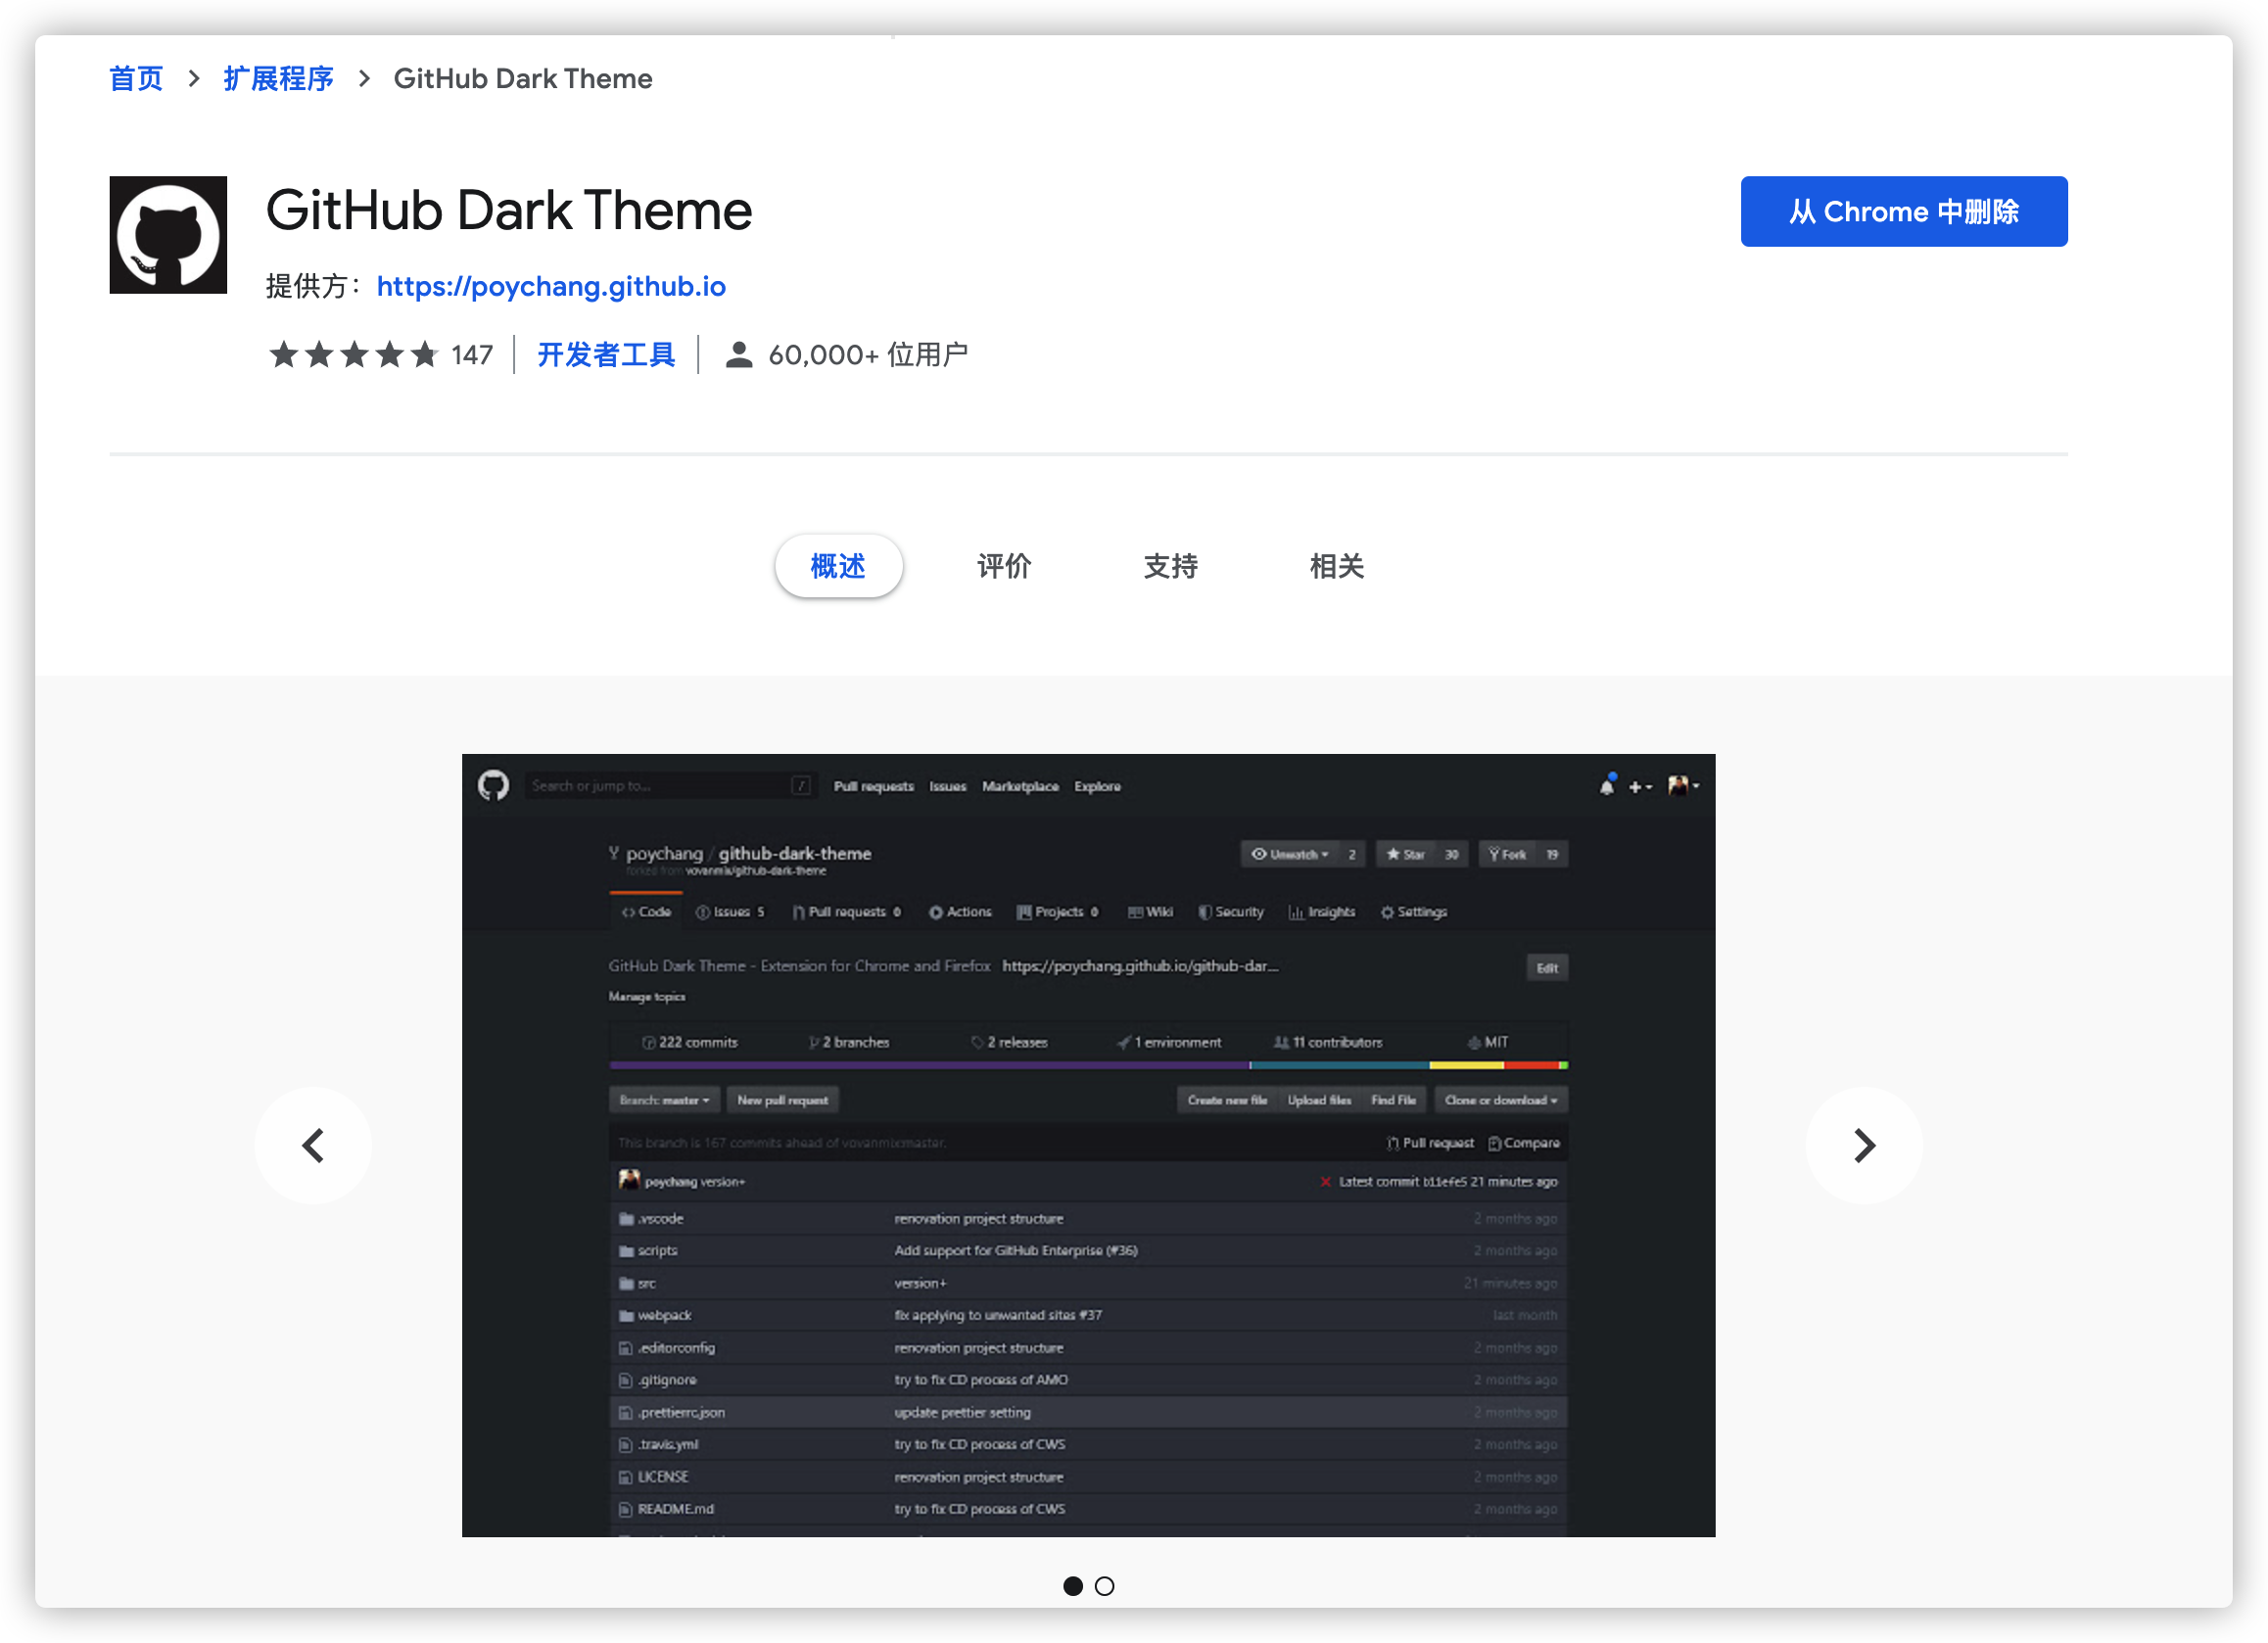This screenshot has height=1643, width=2268.
Task: Go to the previous screenshot with left arrow
Action: [313, 1145]
